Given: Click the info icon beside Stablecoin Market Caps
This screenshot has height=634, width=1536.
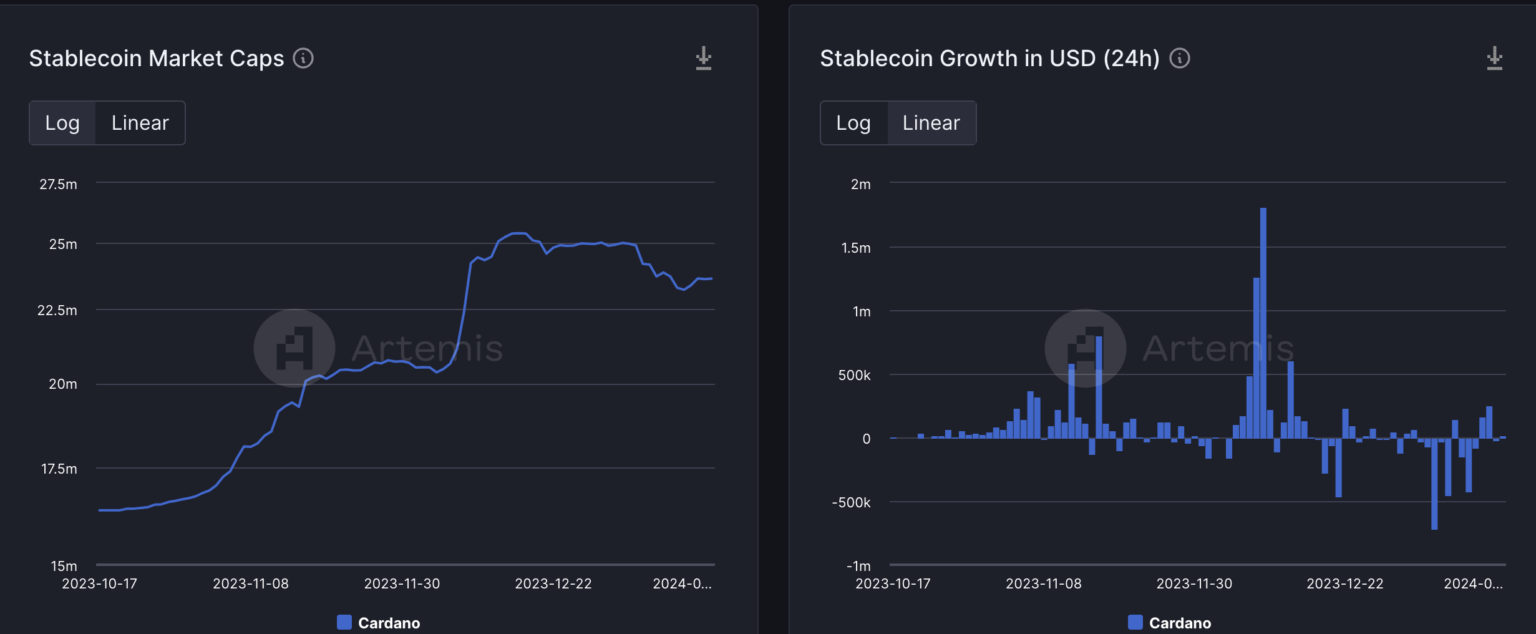Looking at the screenshot, I should [x=303, y=58].
